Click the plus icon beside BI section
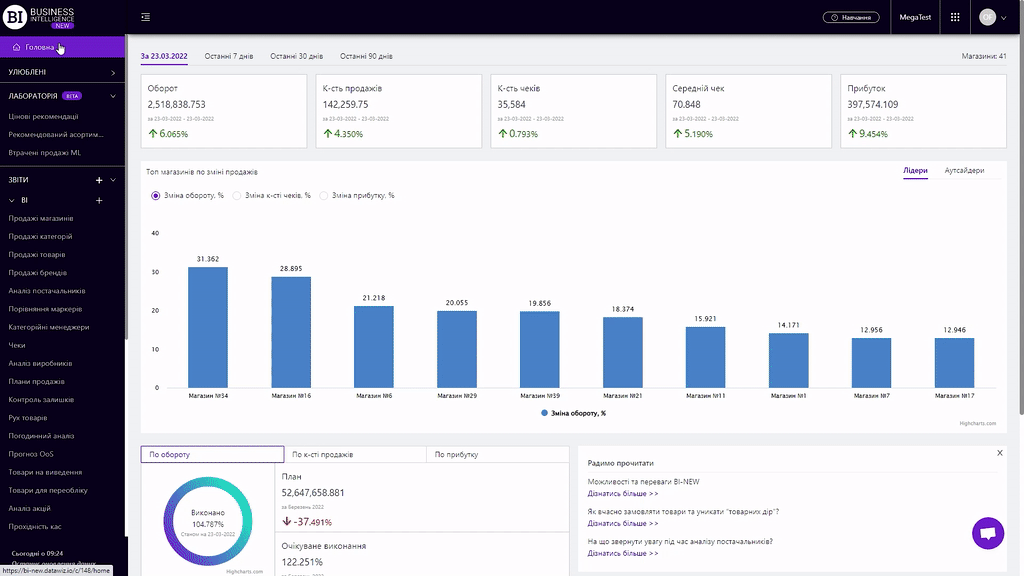The image size is (1024, 576). (99, 201)
